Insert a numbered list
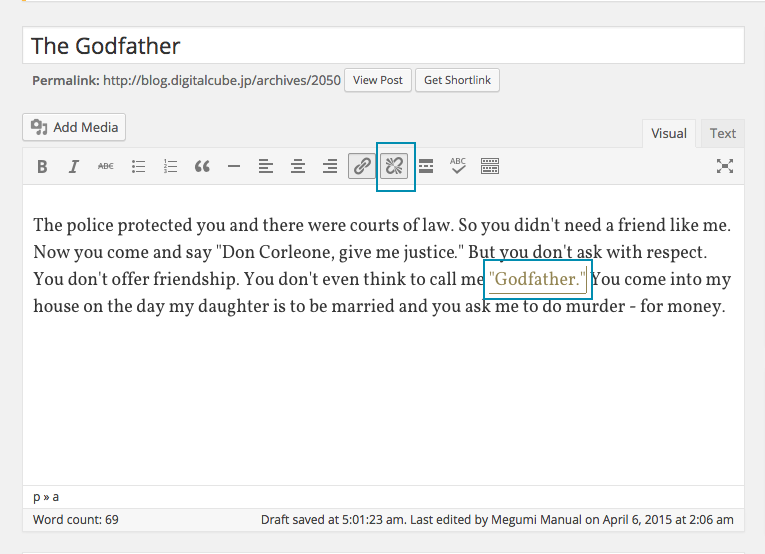Image resolution: width=765 pixels, height=554 pixels. point(170,167)
